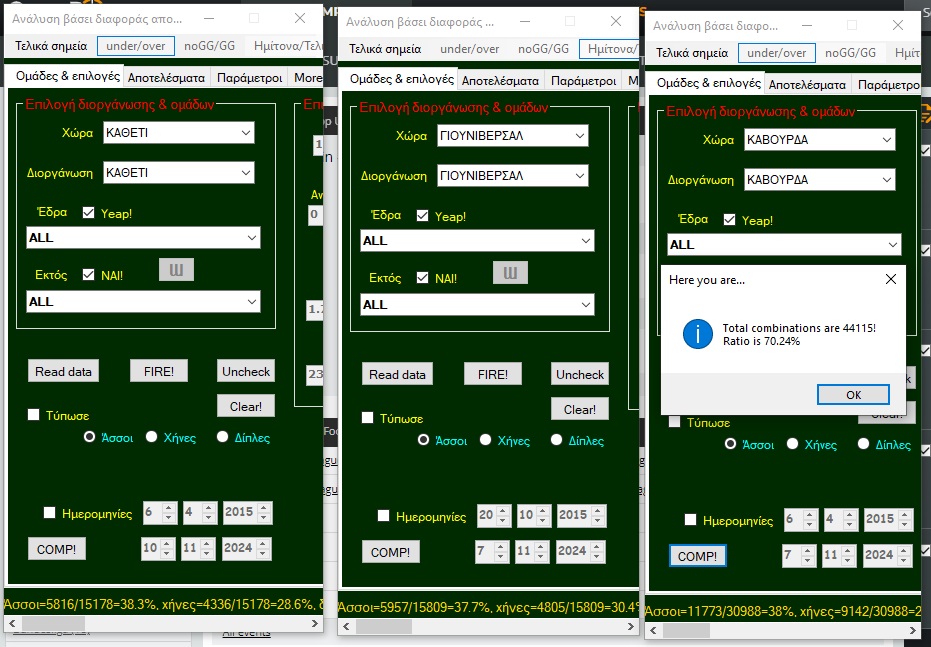The width and height of the screenshot is (931, 647).
Task: Run COMP! in the ΓΙΟΥΝΙΒΕΡΣΑΛ window
Action: 390,552
